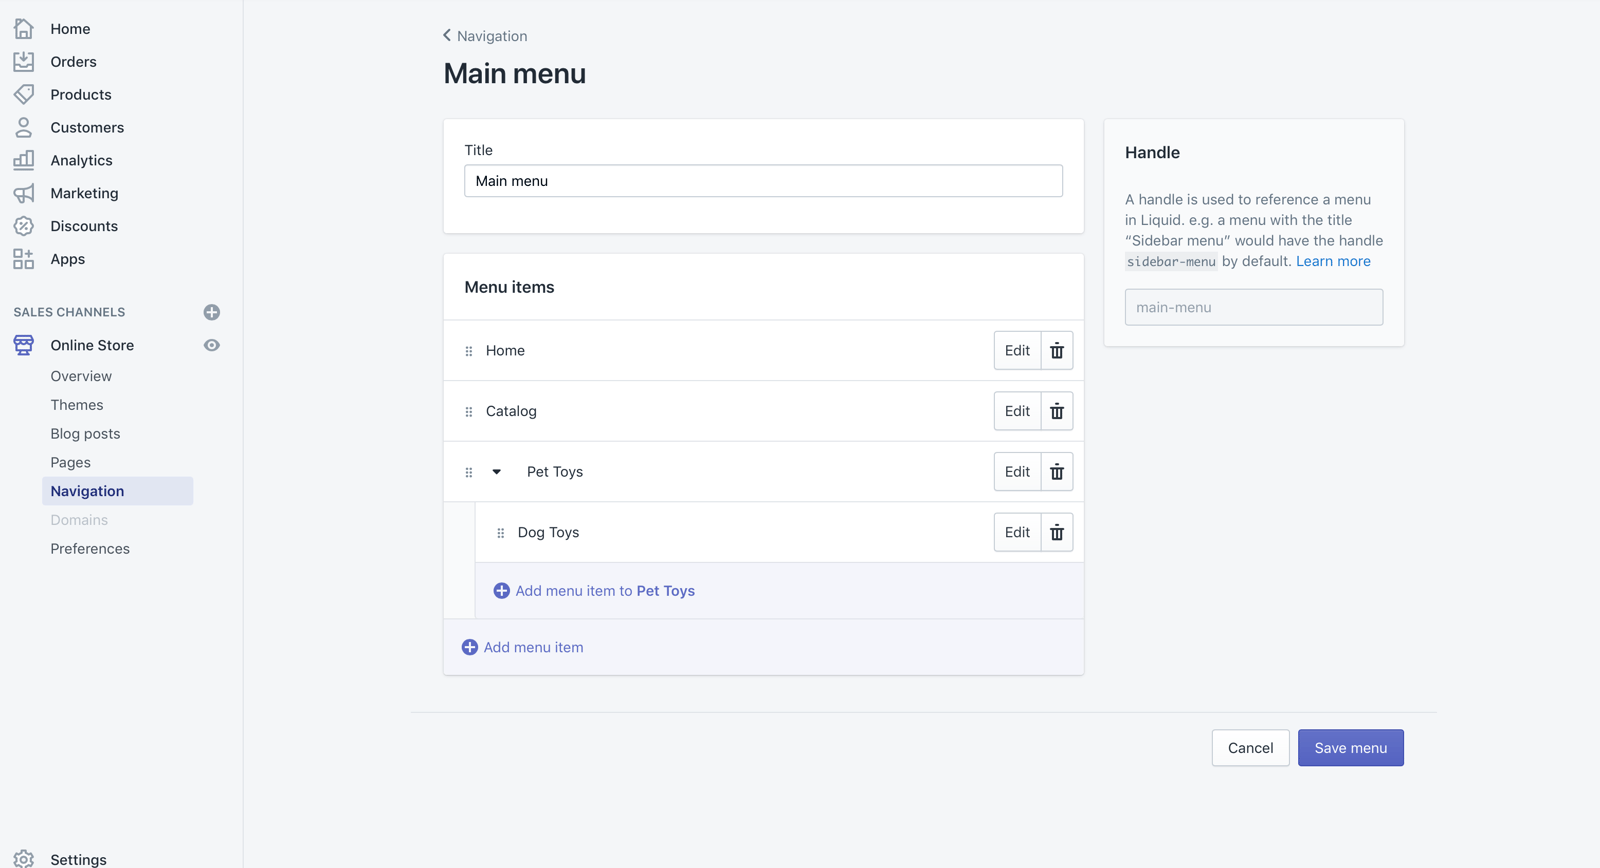The height and width of the screenshot is (868, 1600).
Task: Delete the Pet Toys menu item
Action: point(1057,472)
